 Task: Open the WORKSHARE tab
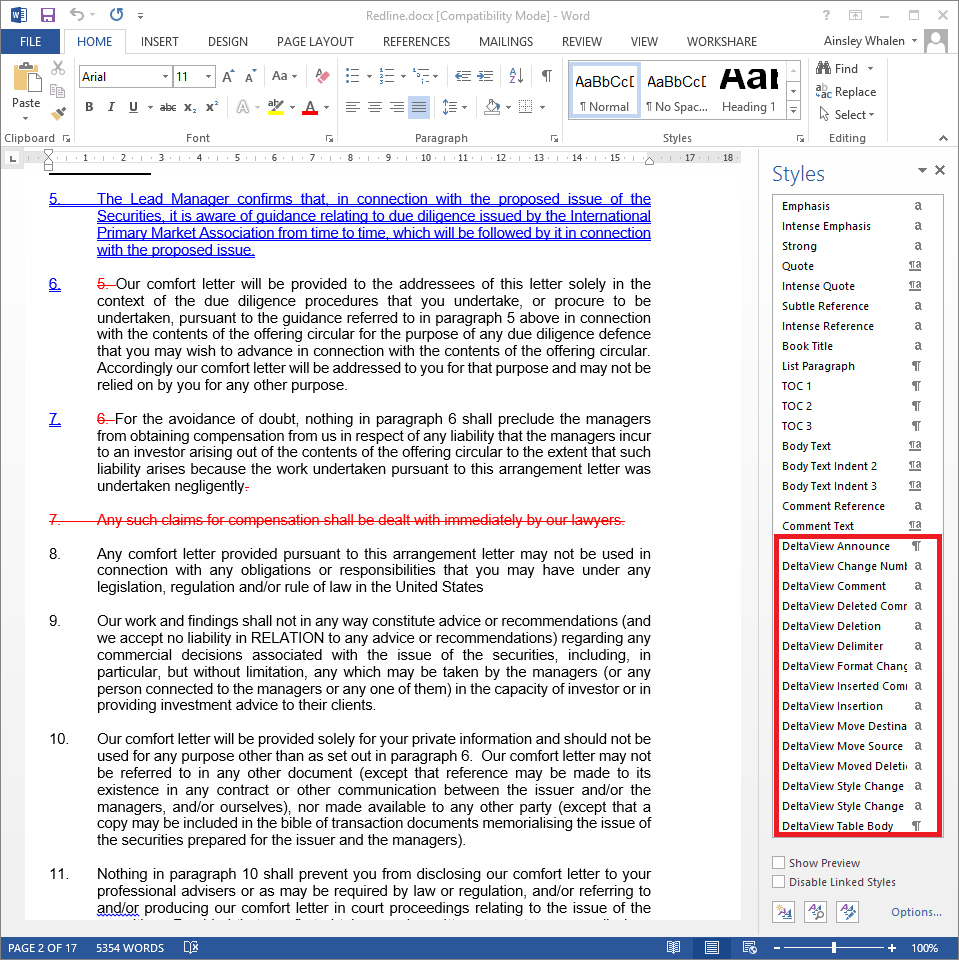tap(721, 42)
